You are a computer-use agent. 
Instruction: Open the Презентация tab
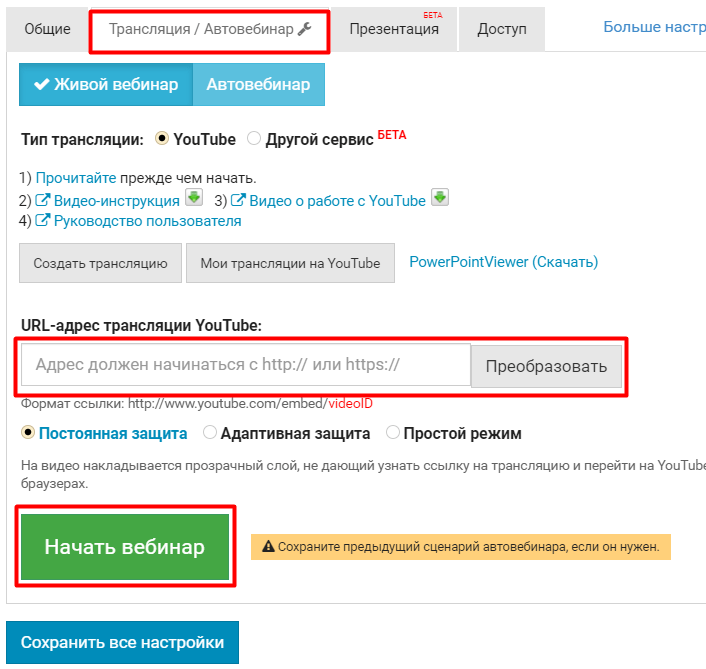coord(394,29)
